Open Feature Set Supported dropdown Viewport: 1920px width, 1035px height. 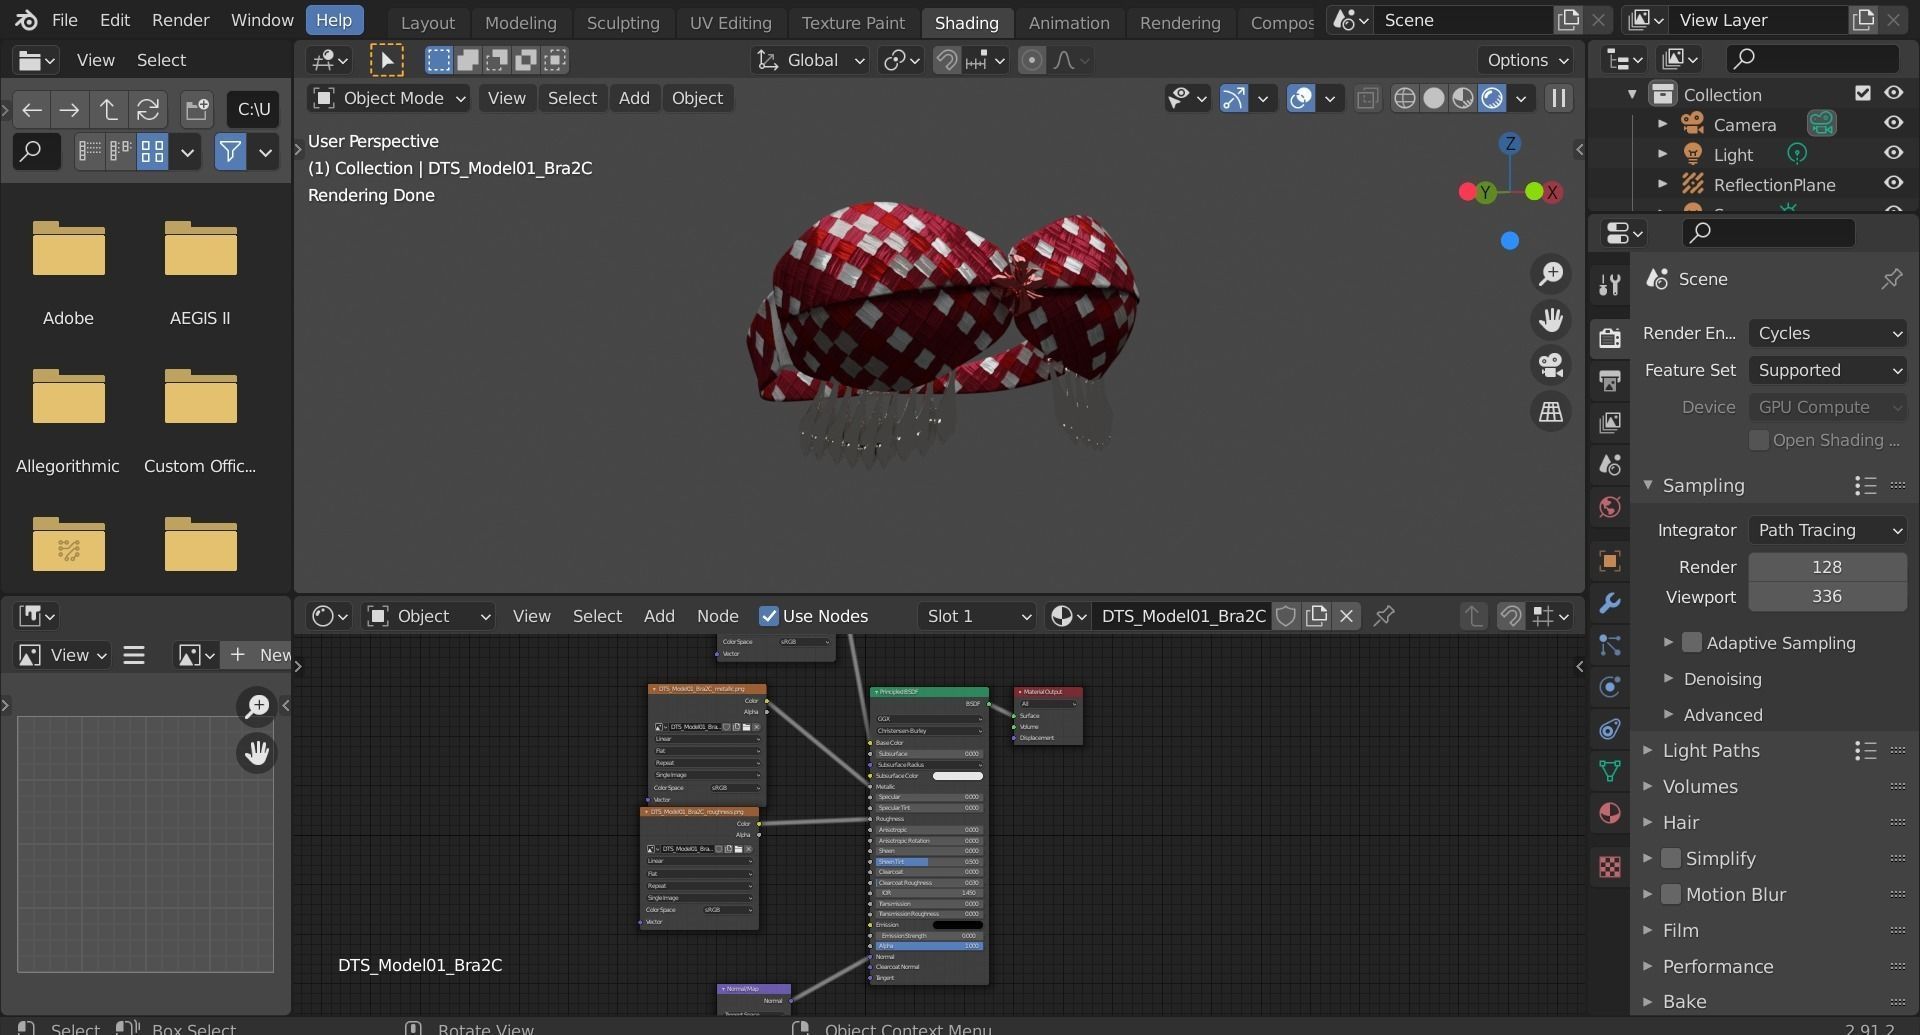tap(1827, 370)
